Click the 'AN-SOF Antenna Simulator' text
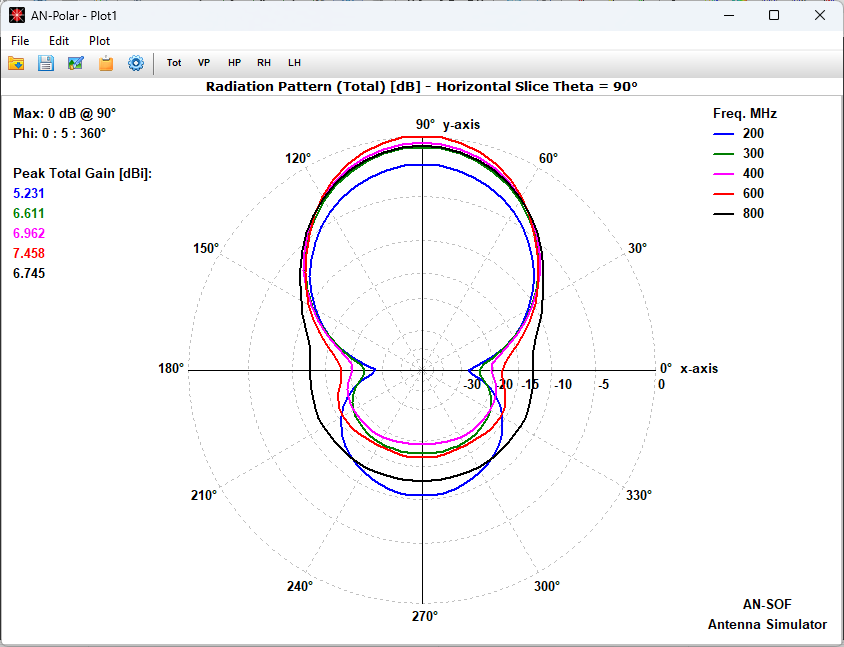 pos(767,614)
